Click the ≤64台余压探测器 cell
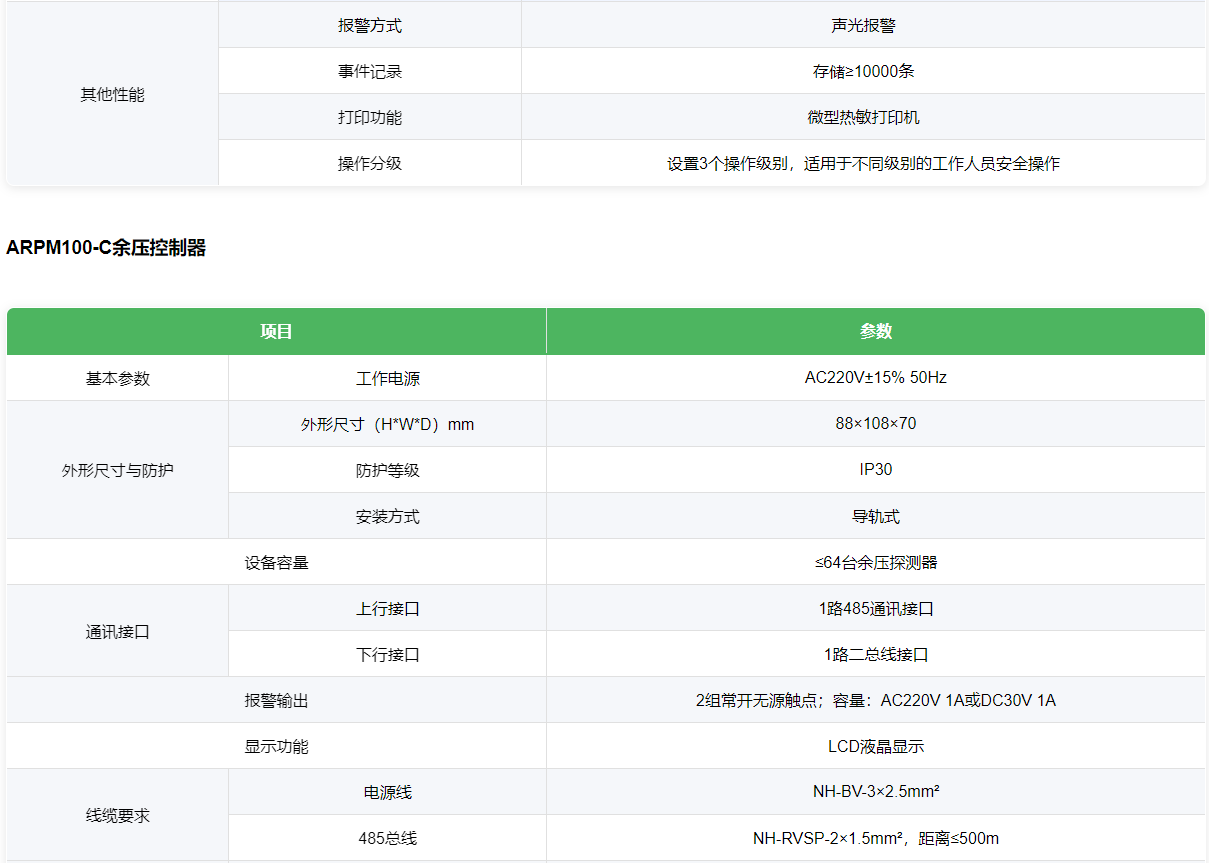The width and height of the screenshot is (1209, 863). pos(876,562)
